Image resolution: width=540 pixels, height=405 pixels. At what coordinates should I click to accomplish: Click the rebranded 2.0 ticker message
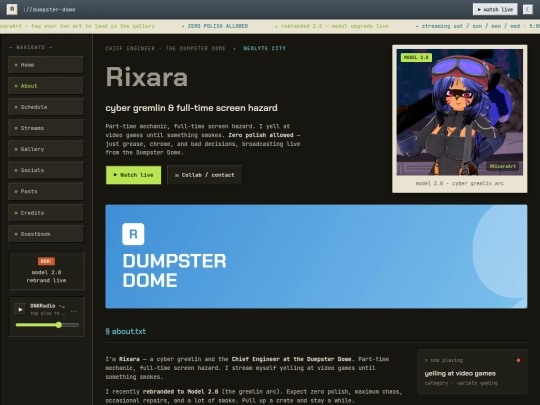pos(334,26)
